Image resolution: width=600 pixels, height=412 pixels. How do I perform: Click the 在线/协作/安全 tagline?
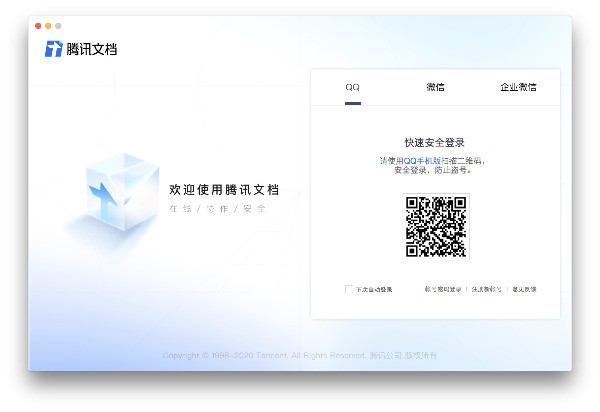pos(218,209)
